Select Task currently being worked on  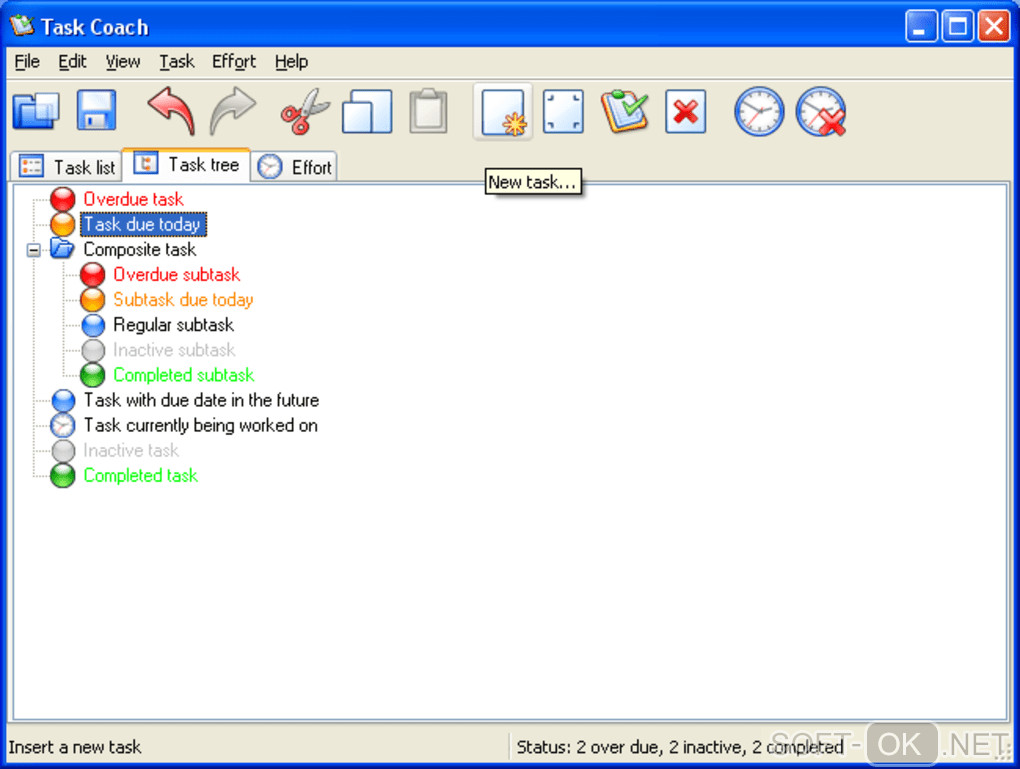(200, 425)
